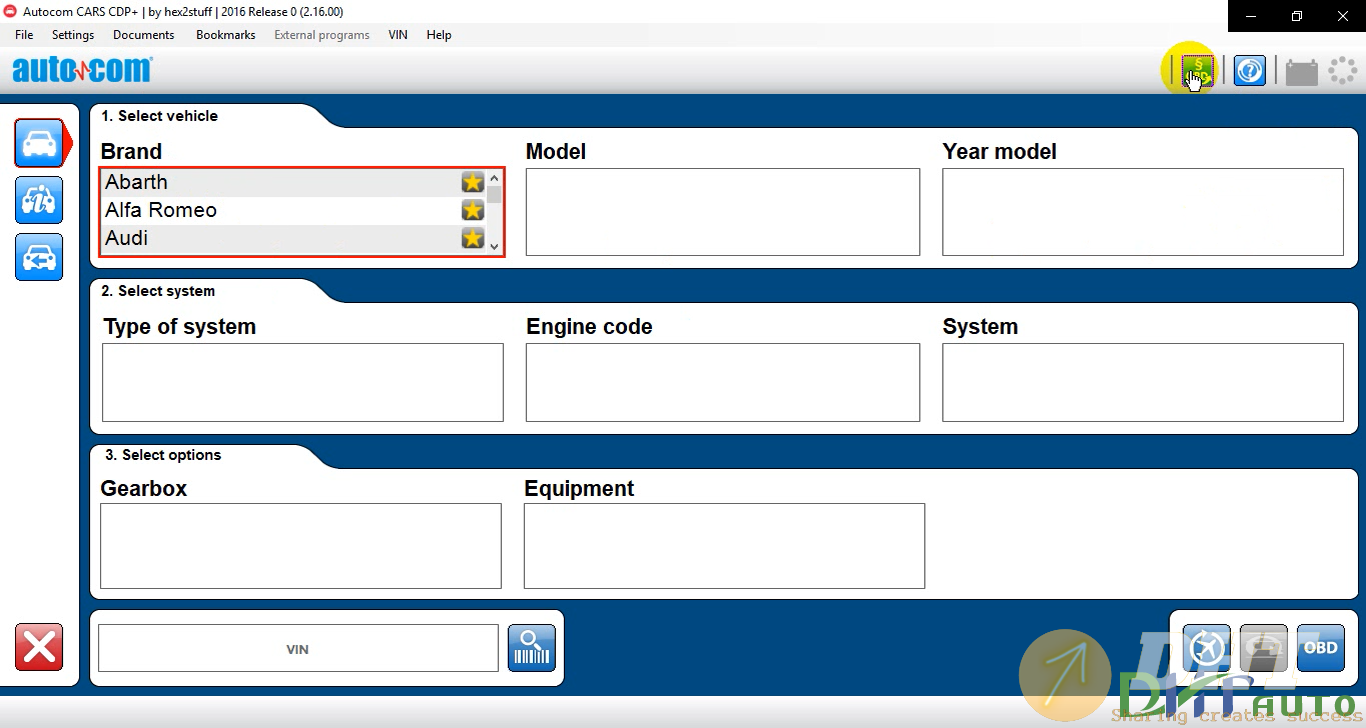Open the green legislated OBD icon
Image resolution: width=1366 pixels, height=728 pixels.
click(x=1197, y=71)
